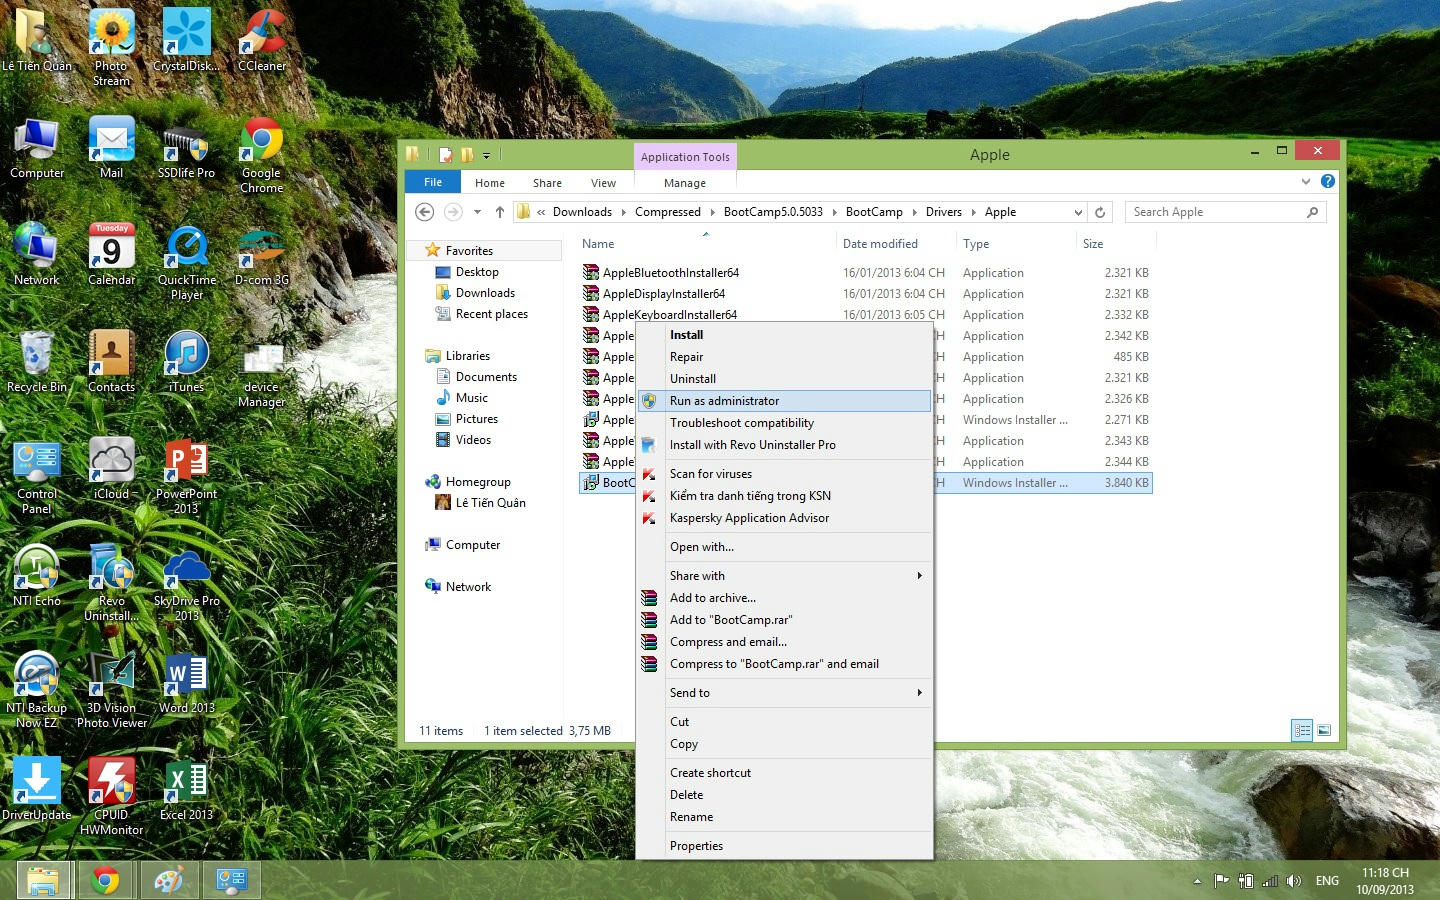Sort by the Date modified column
1440x900 pixels.
coord(895,243)
